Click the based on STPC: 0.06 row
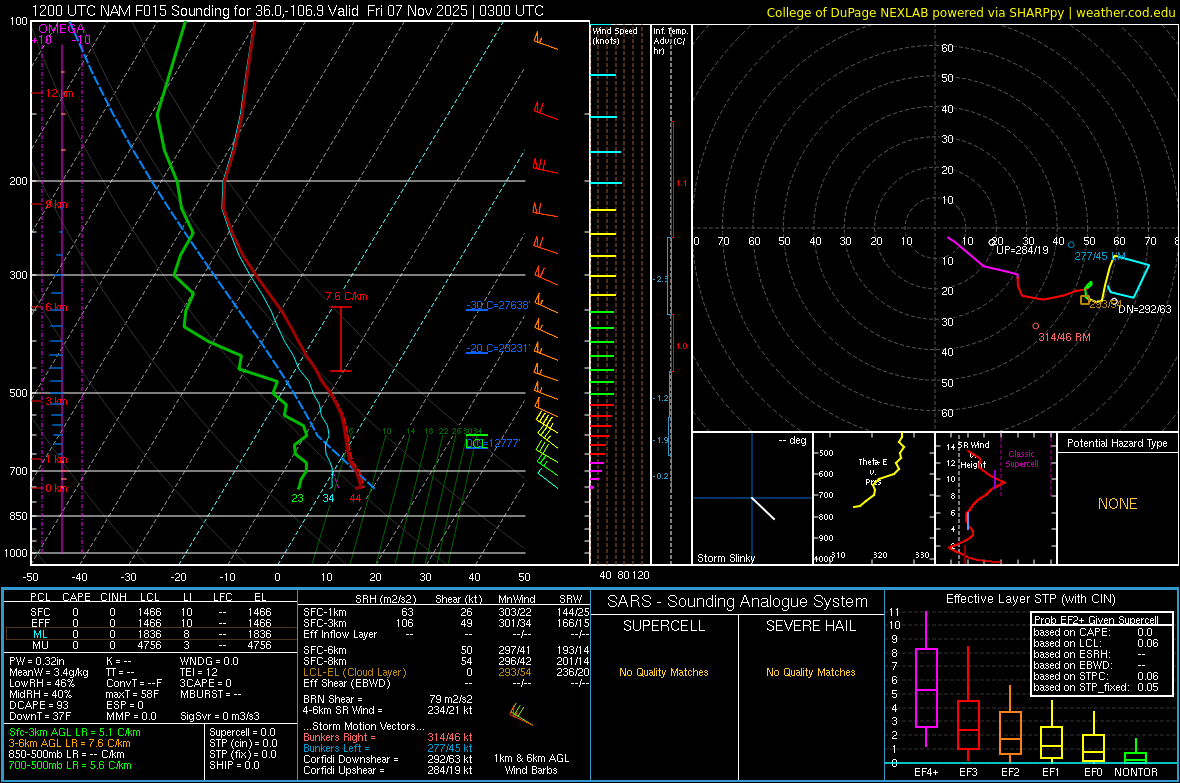This screenshot has height=783, width=1180. (x=1096, y=676)
